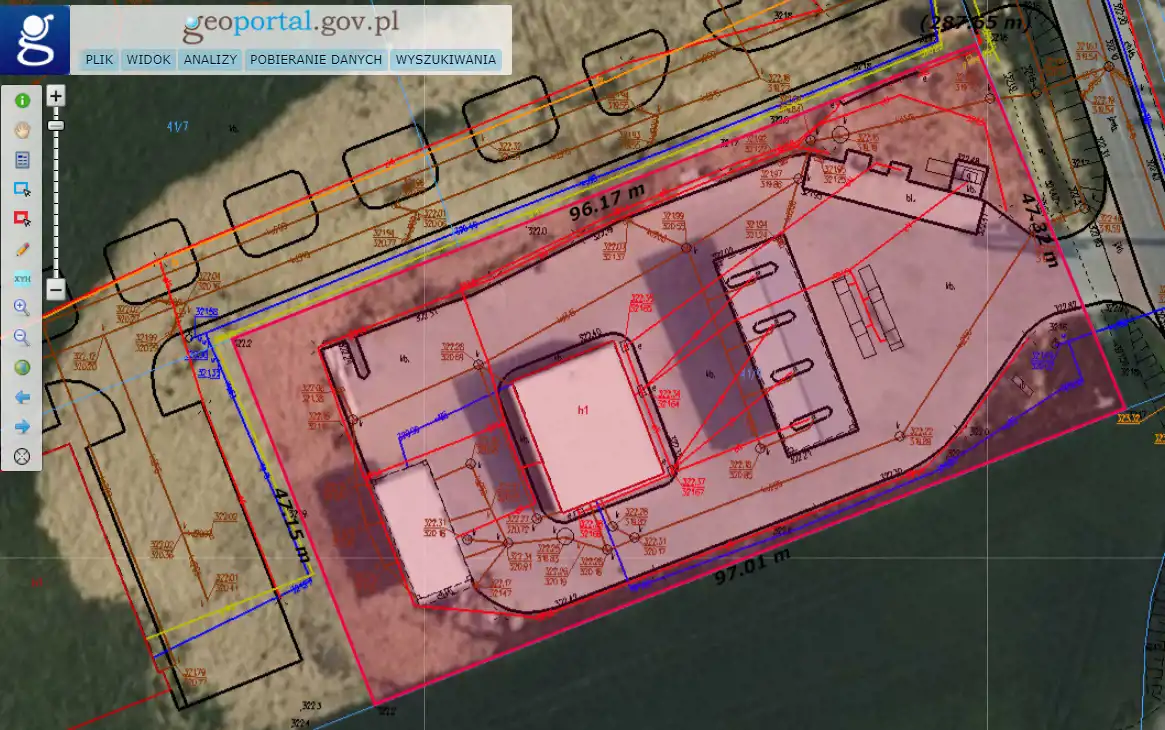Click the XYH coordinates tool

[x=22, y=279]
